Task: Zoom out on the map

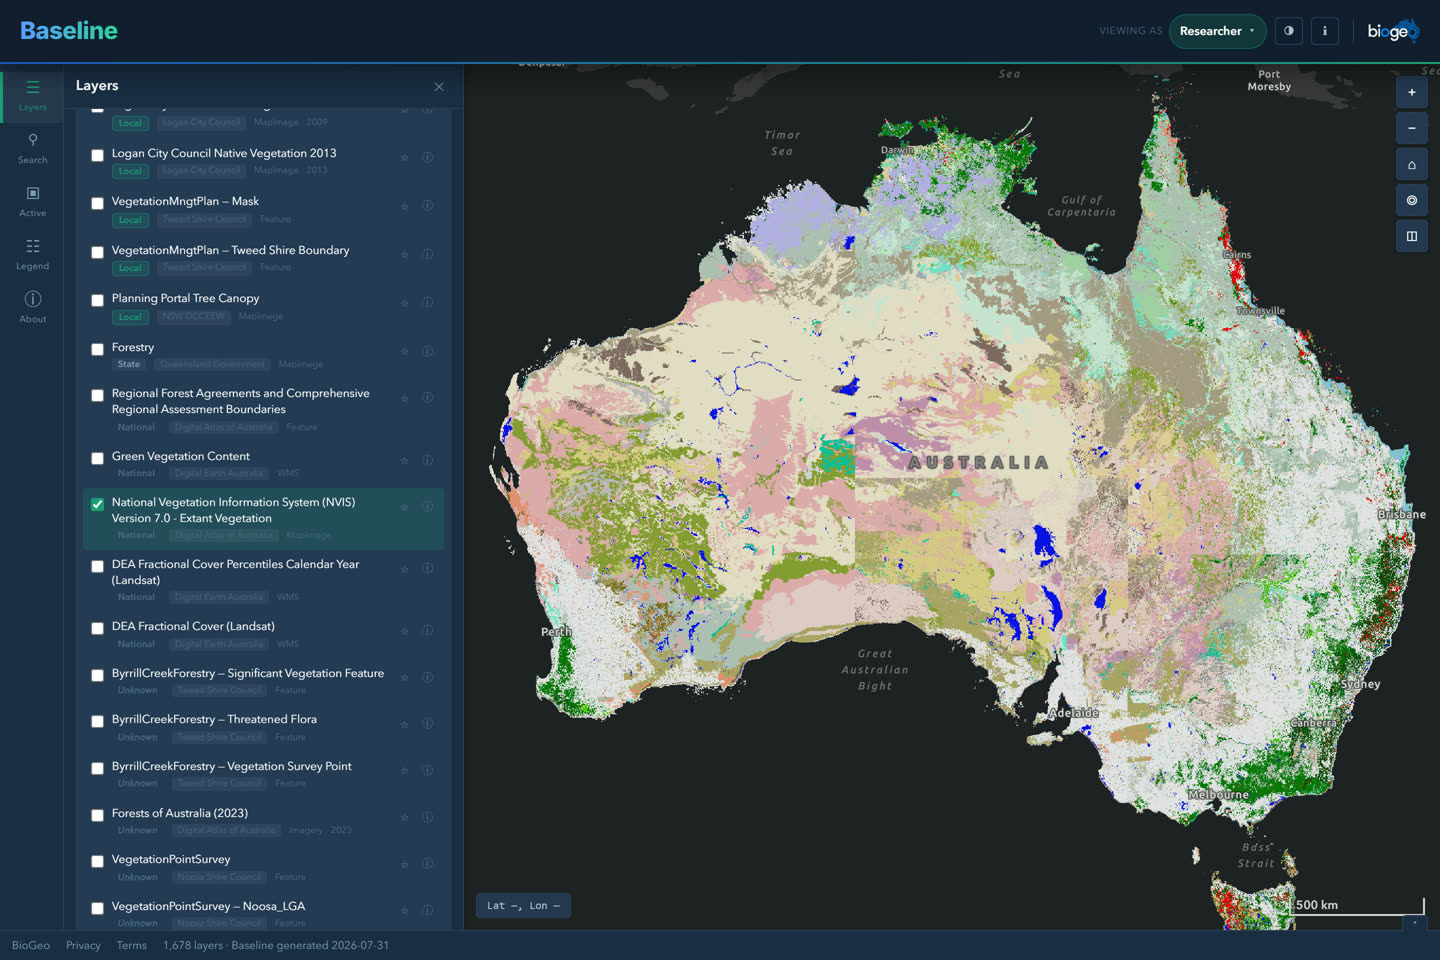Action: 1411,128
